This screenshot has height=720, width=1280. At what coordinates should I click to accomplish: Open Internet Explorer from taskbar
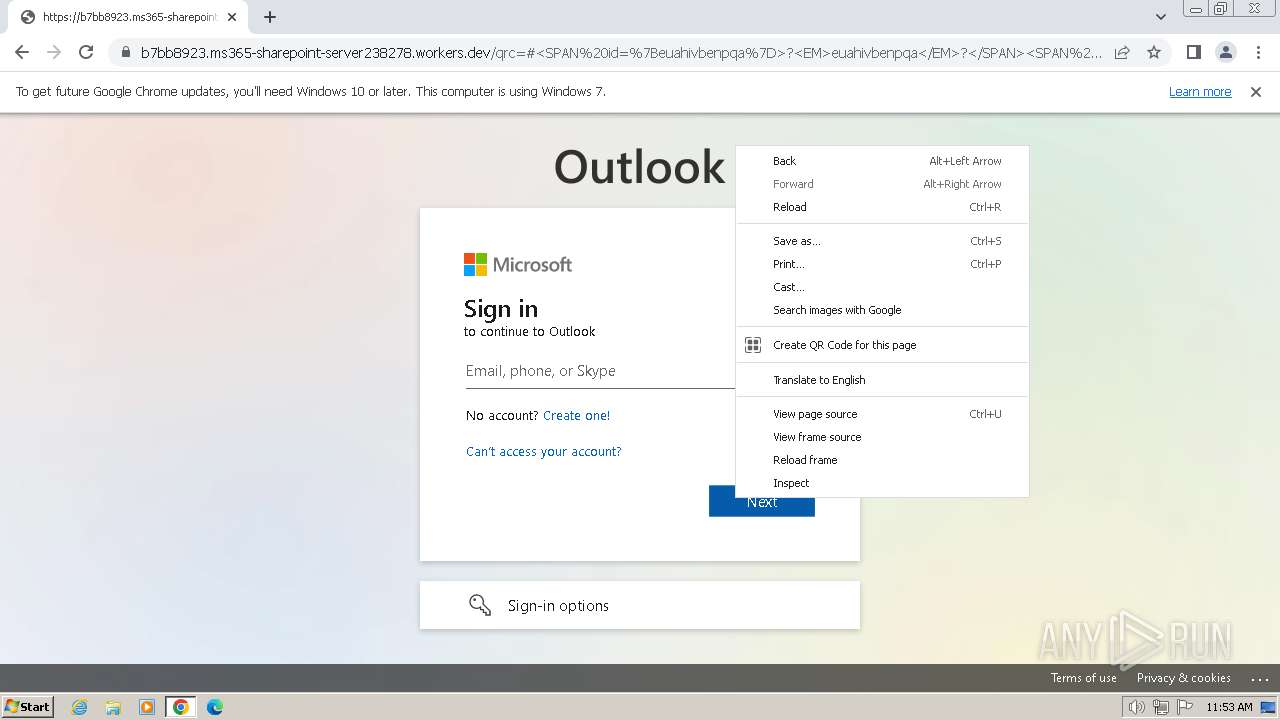pyautogui.click(x=80, y=707)
